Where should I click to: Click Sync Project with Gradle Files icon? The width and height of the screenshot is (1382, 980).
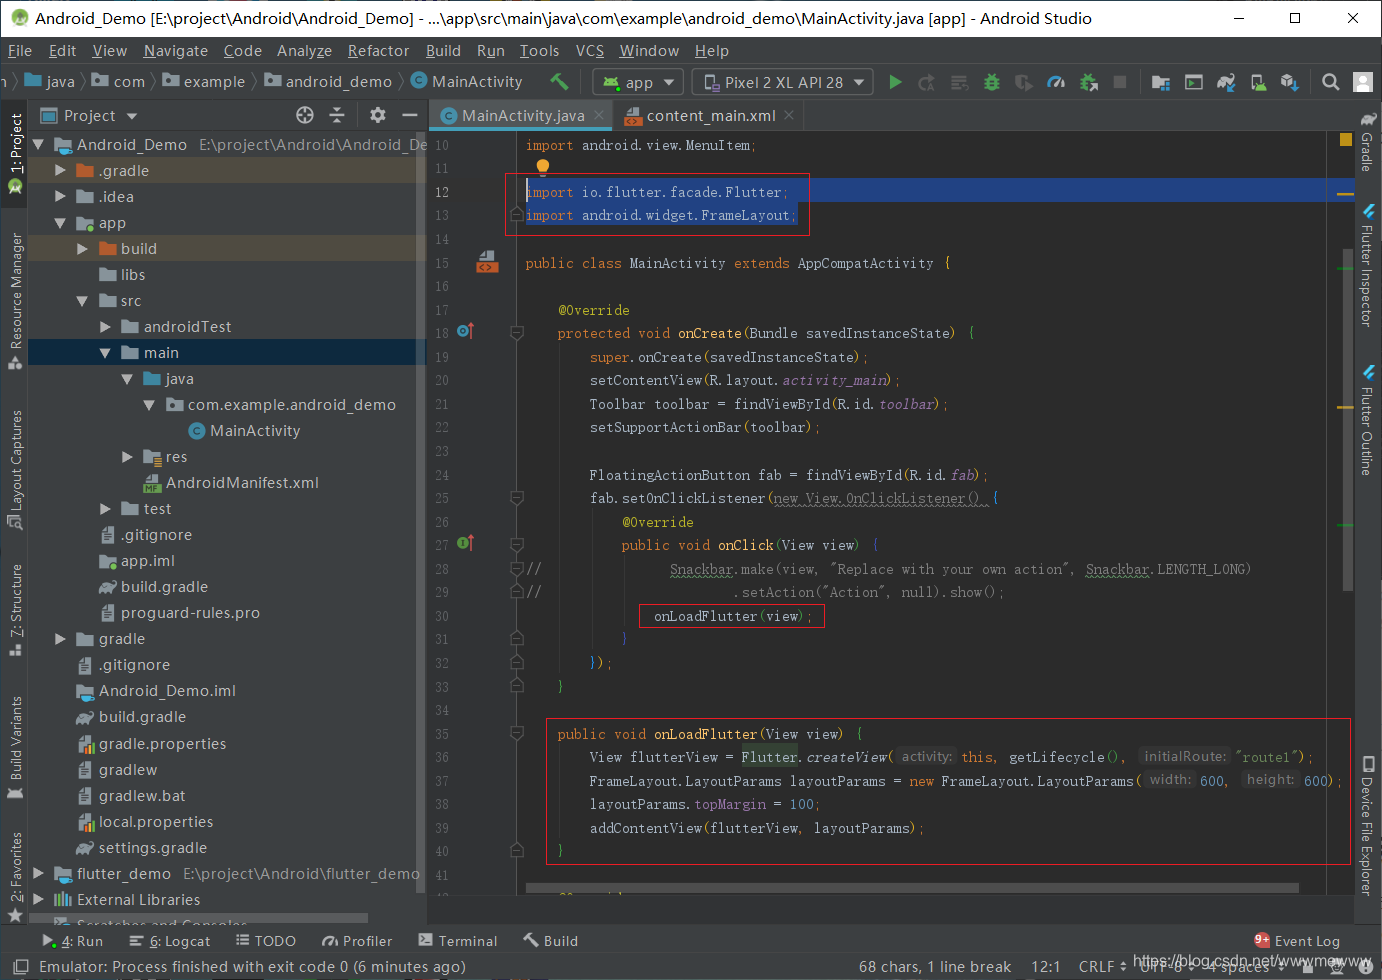point(1226,82)
